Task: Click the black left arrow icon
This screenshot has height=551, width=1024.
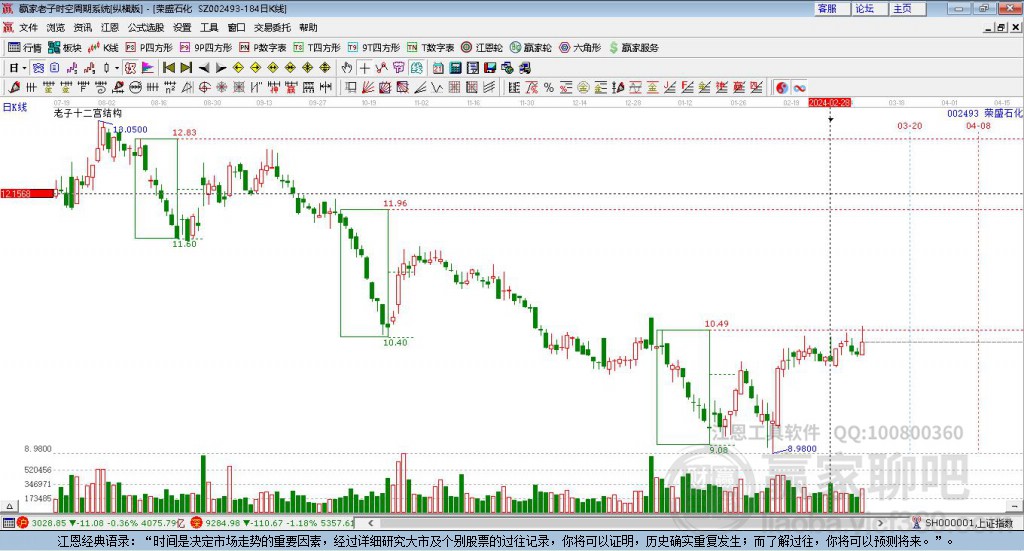Action: 204,68
